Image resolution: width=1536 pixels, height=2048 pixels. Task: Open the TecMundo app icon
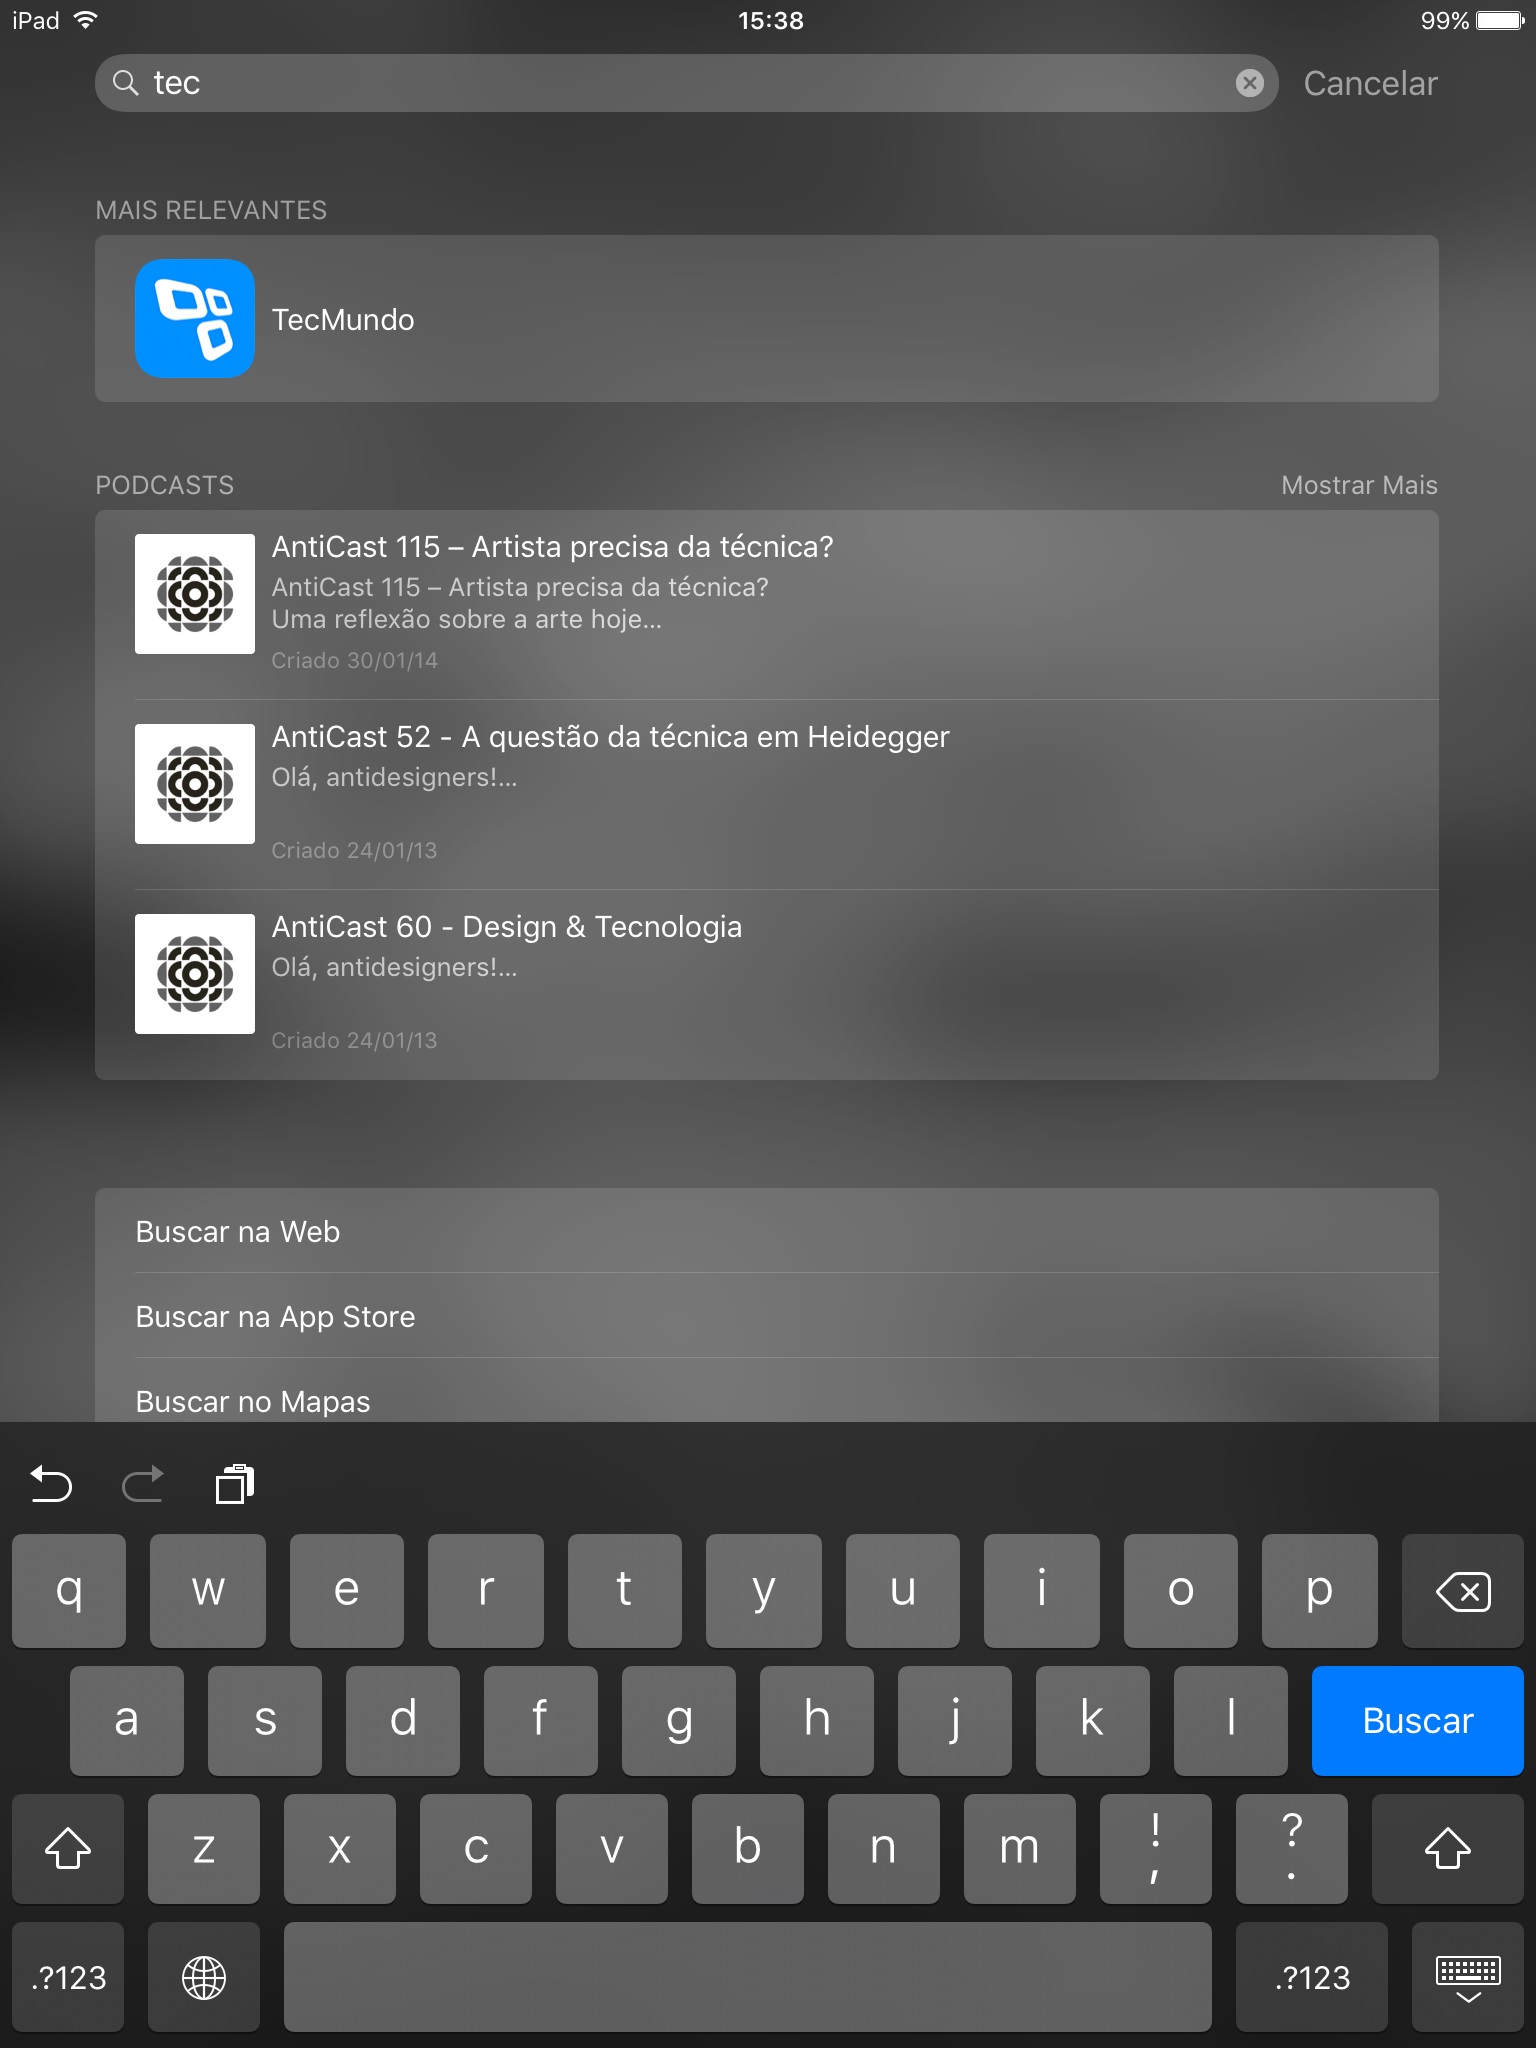[195, 318]
